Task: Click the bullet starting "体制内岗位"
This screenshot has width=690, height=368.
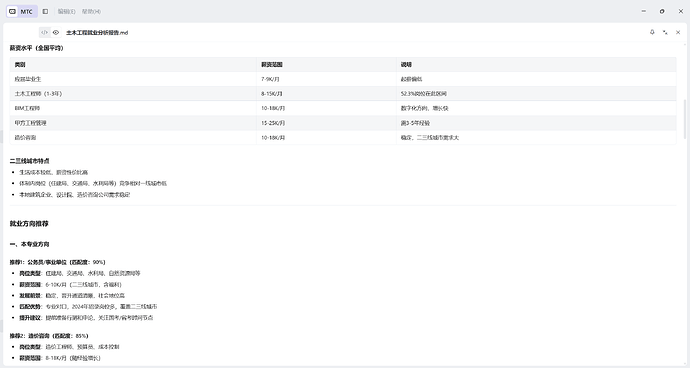Action: (93, 183)
